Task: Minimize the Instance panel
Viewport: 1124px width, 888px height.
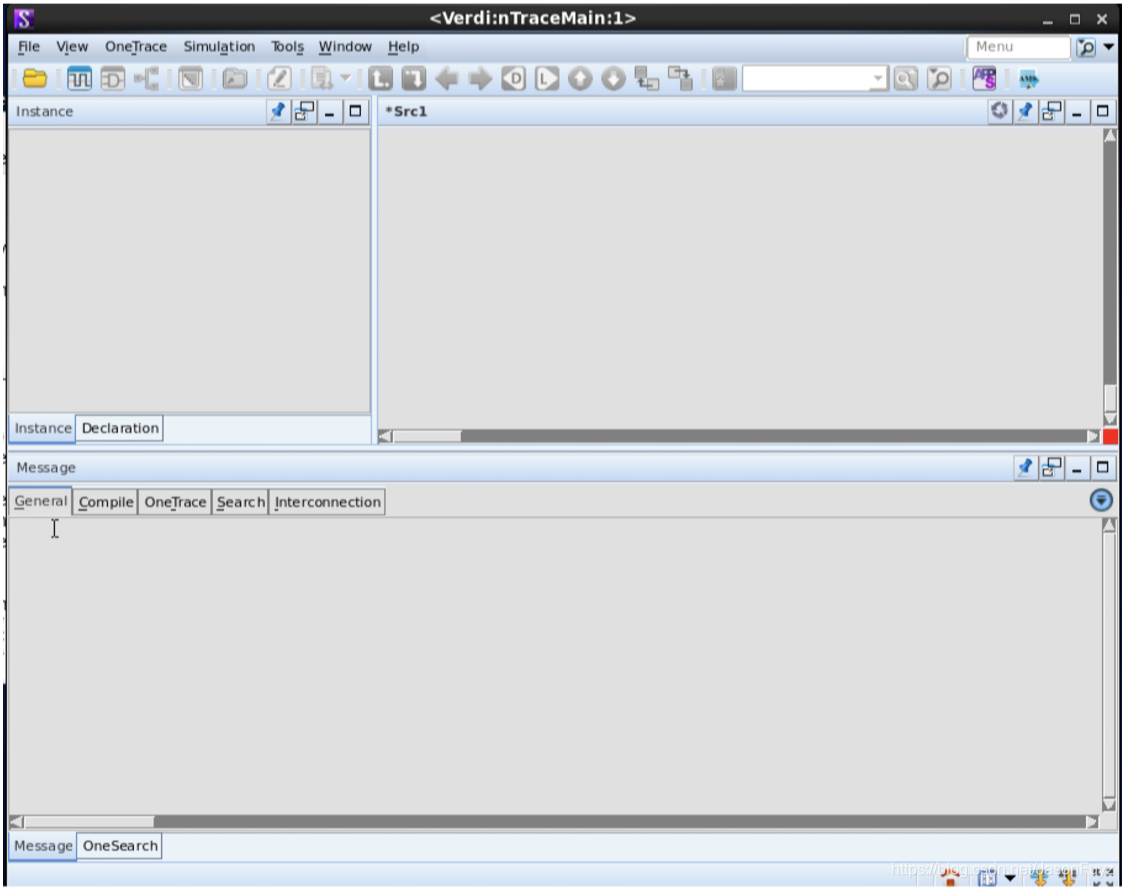Action: [x=330, y=112]
